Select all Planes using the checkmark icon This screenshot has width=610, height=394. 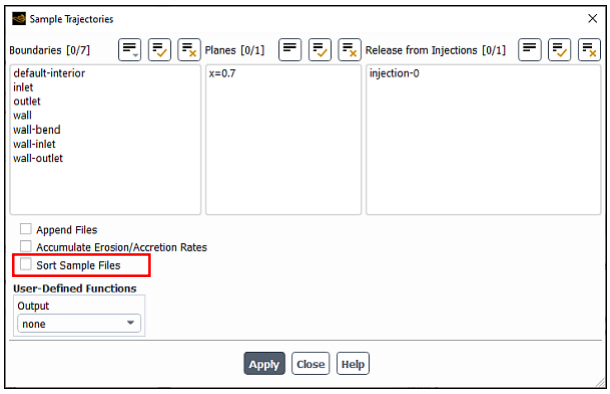(x=320, y=50)
